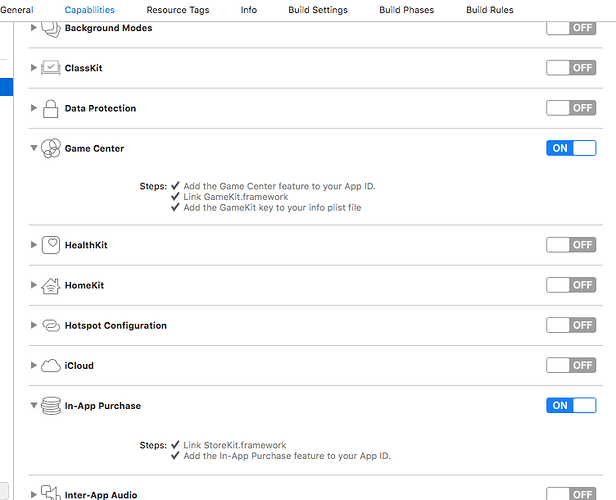Click the In-App Purchase coins icon
The height and width of the screenshot is (500, 616).
point(50,406)
